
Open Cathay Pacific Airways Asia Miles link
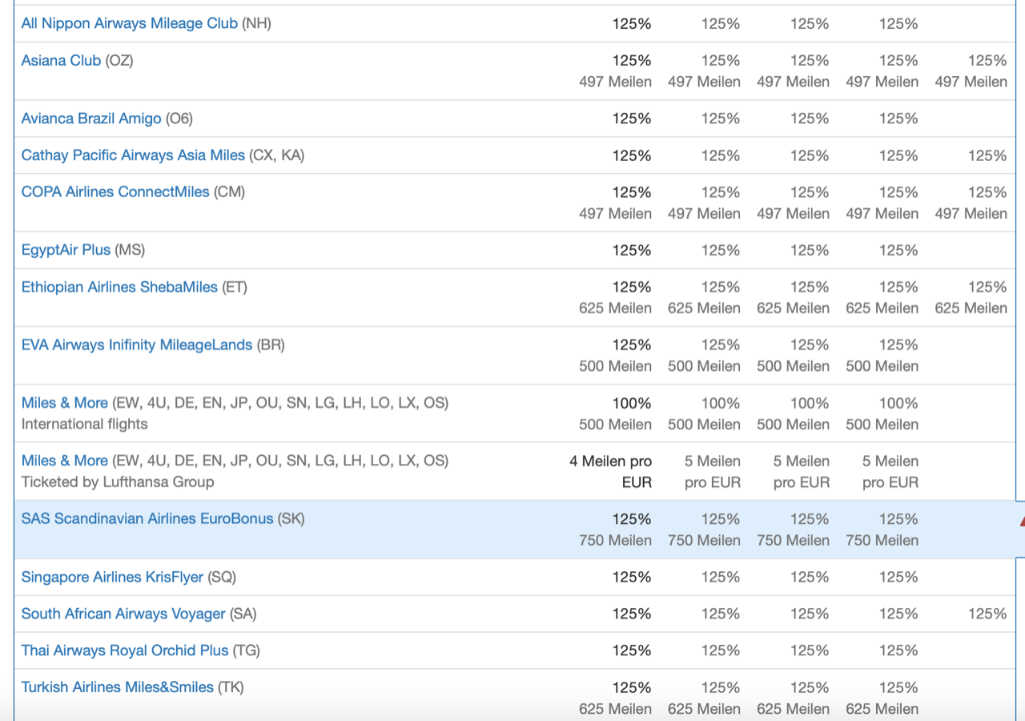133,155
